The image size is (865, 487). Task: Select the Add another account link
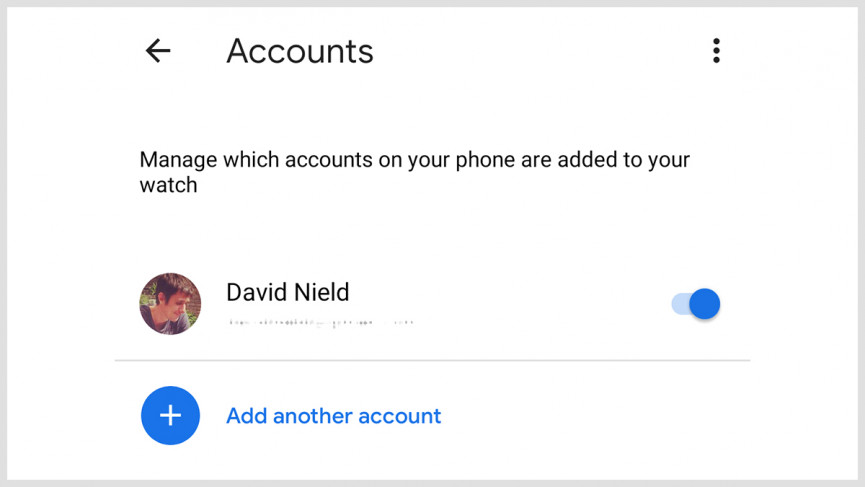(333, 416)
